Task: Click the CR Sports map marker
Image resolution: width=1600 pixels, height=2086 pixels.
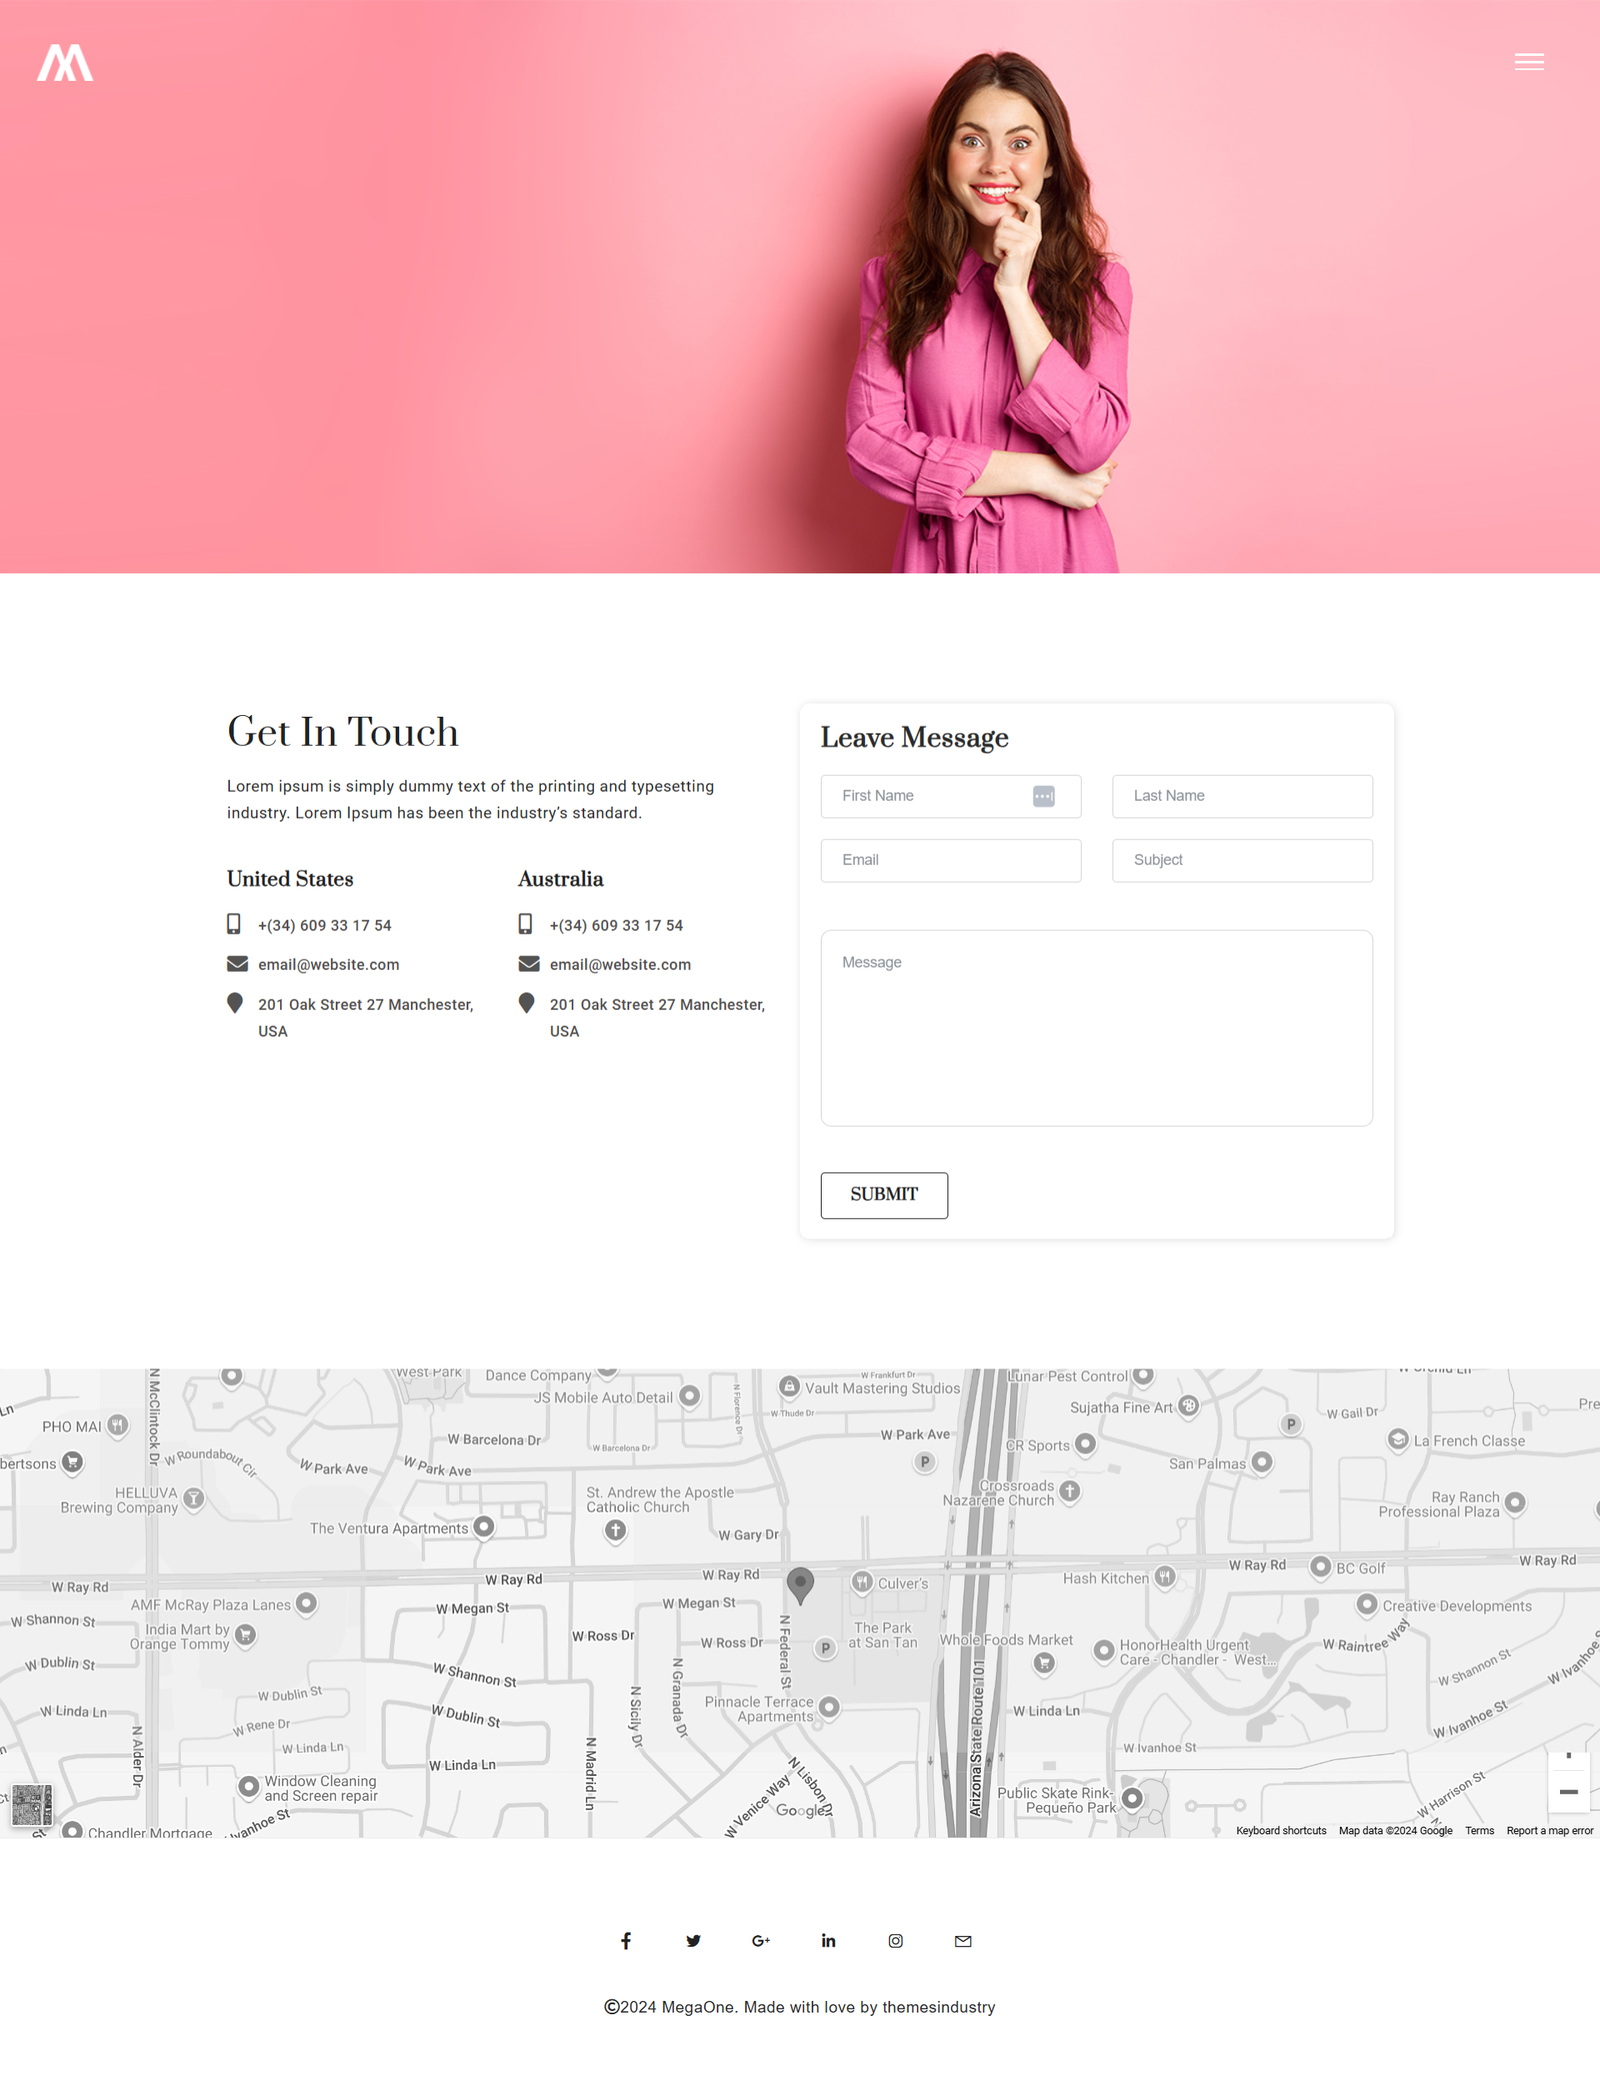Action: click(1086, 1444)
